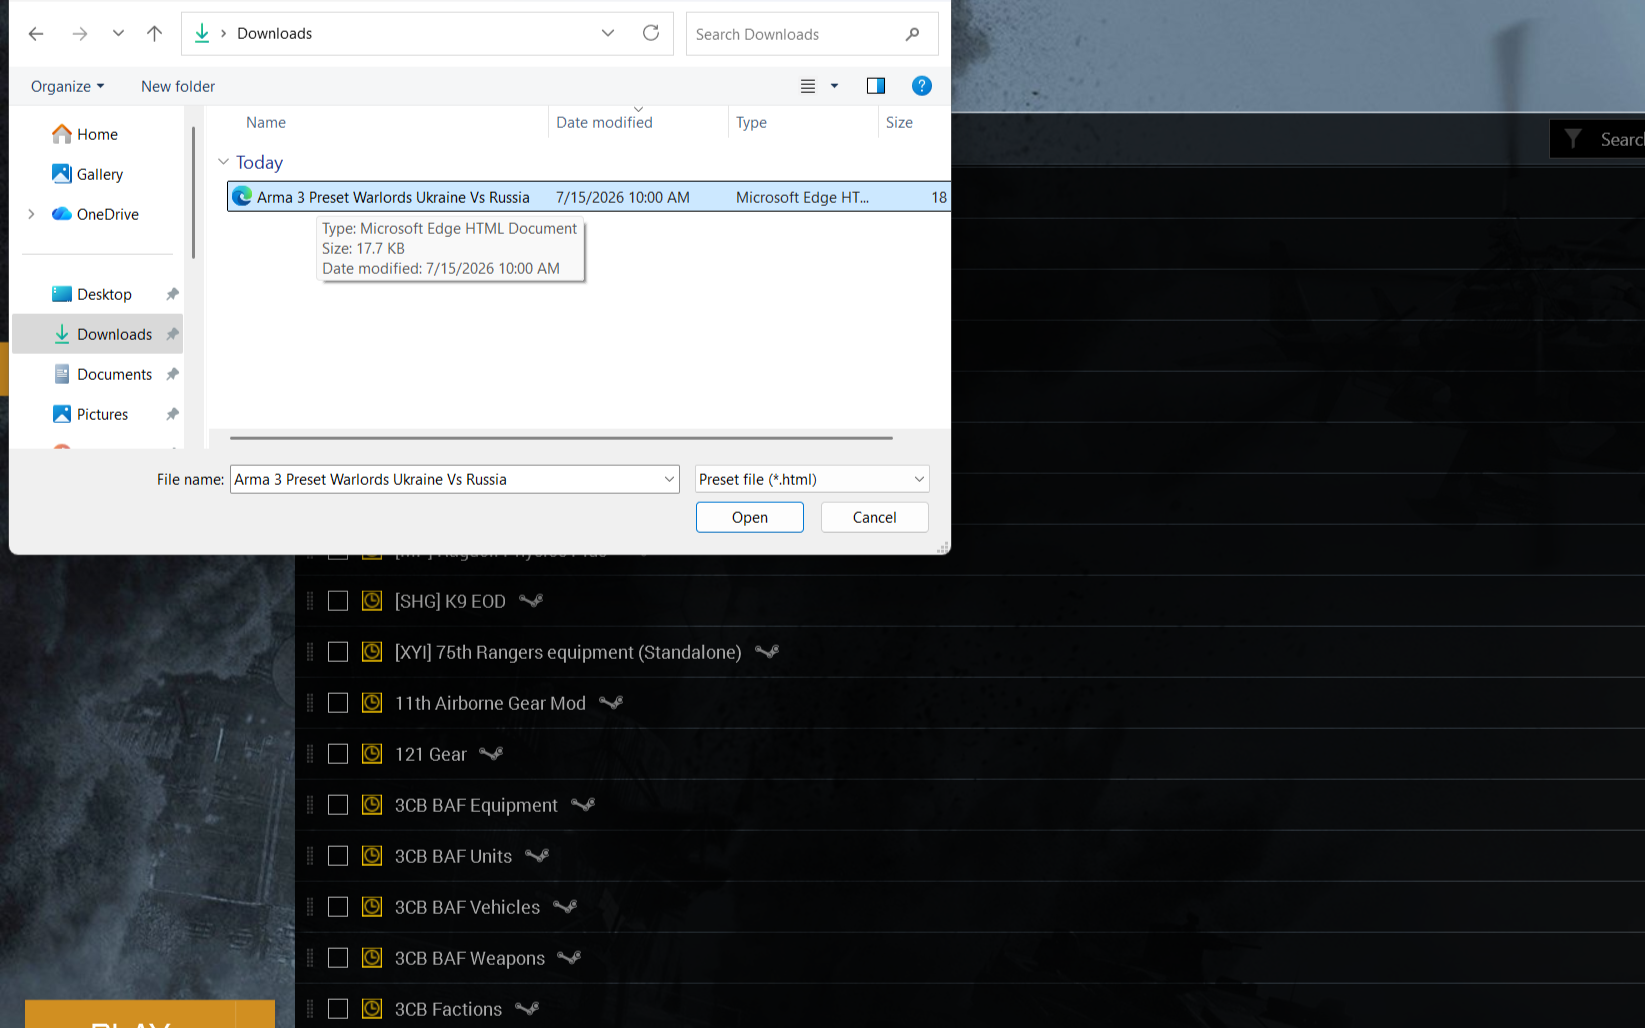Click Steam icon next to 121 Gear
This screenshot has width=1645, height=1028.
(491, 753)
